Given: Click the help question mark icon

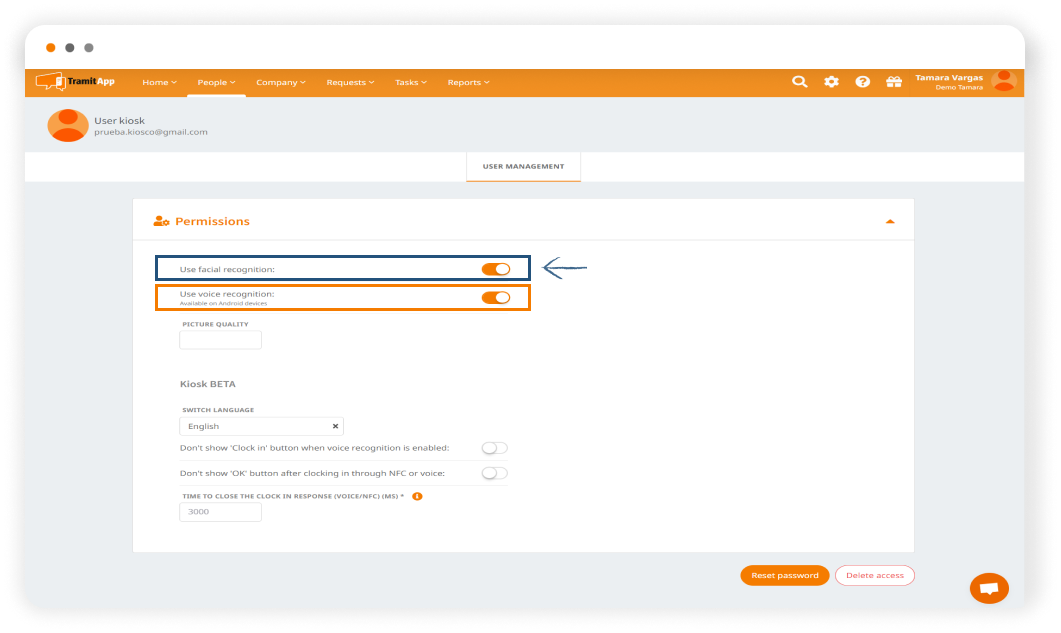Looking at the screenshot, I should pyautogui.click(x=862, y=82).
